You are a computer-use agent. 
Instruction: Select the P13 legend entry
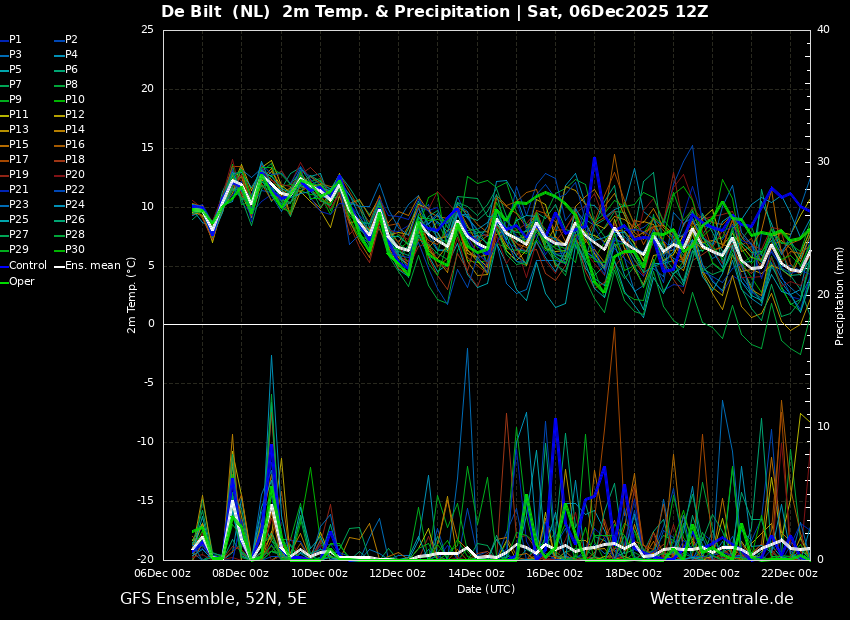click(x=18, y=130)
